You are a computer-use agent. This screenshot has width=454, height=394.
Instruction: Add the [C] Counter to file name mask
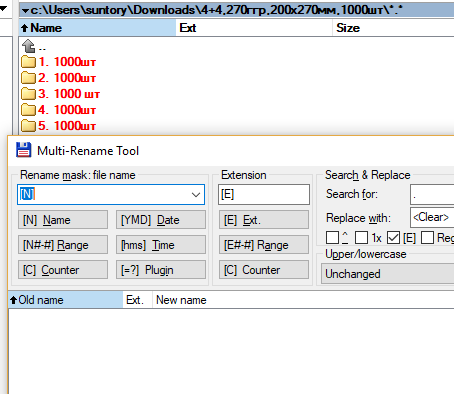[63, 270]
